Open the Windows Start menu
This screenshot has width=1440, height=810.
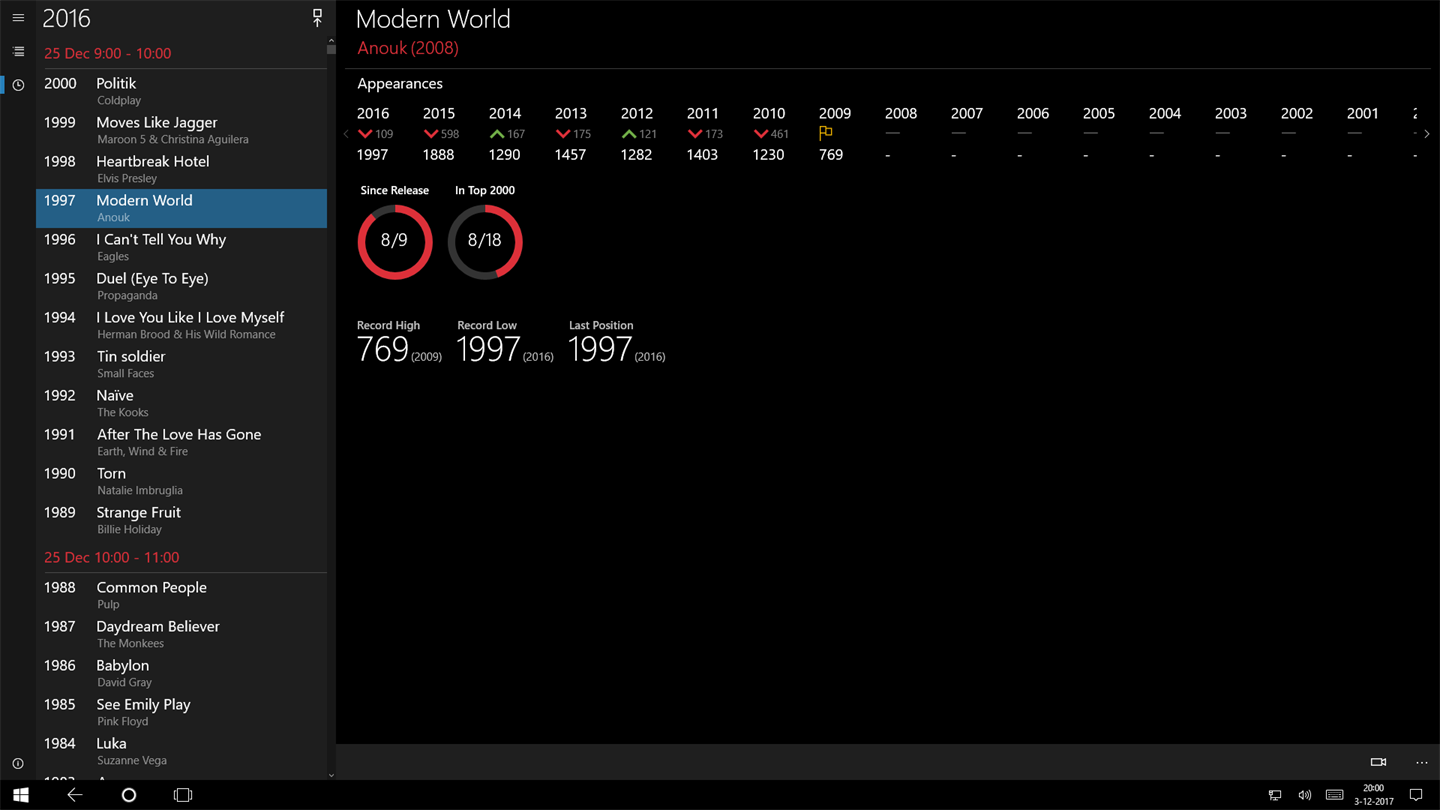20,795
